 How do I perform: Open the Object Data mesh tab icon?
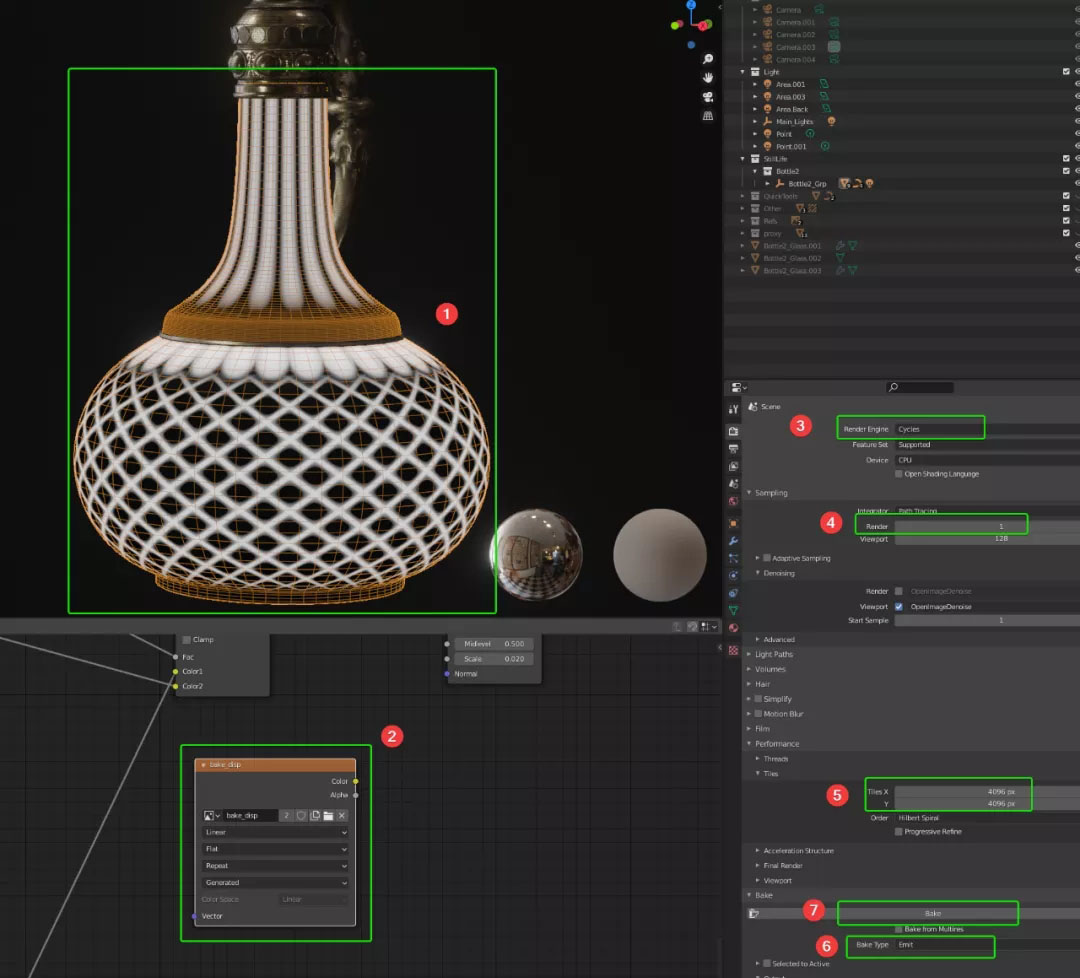click(x=734, y=610)
